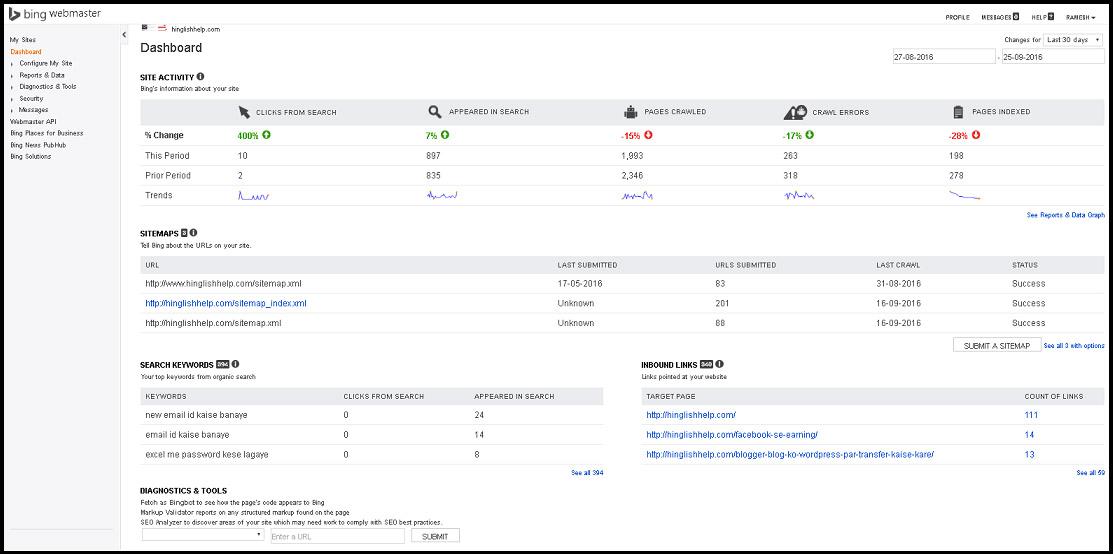1113x554 pixels.
Task: Open My Sites in the sidebar
Action: pyautogui.click(x=23, y=40)
